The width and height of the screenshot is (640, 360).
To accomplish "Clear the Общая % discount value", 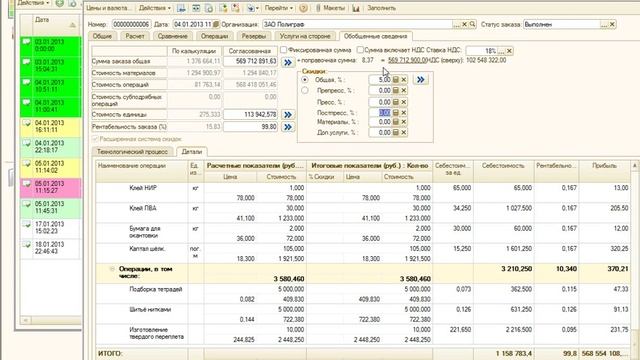I will pos(404,80).
